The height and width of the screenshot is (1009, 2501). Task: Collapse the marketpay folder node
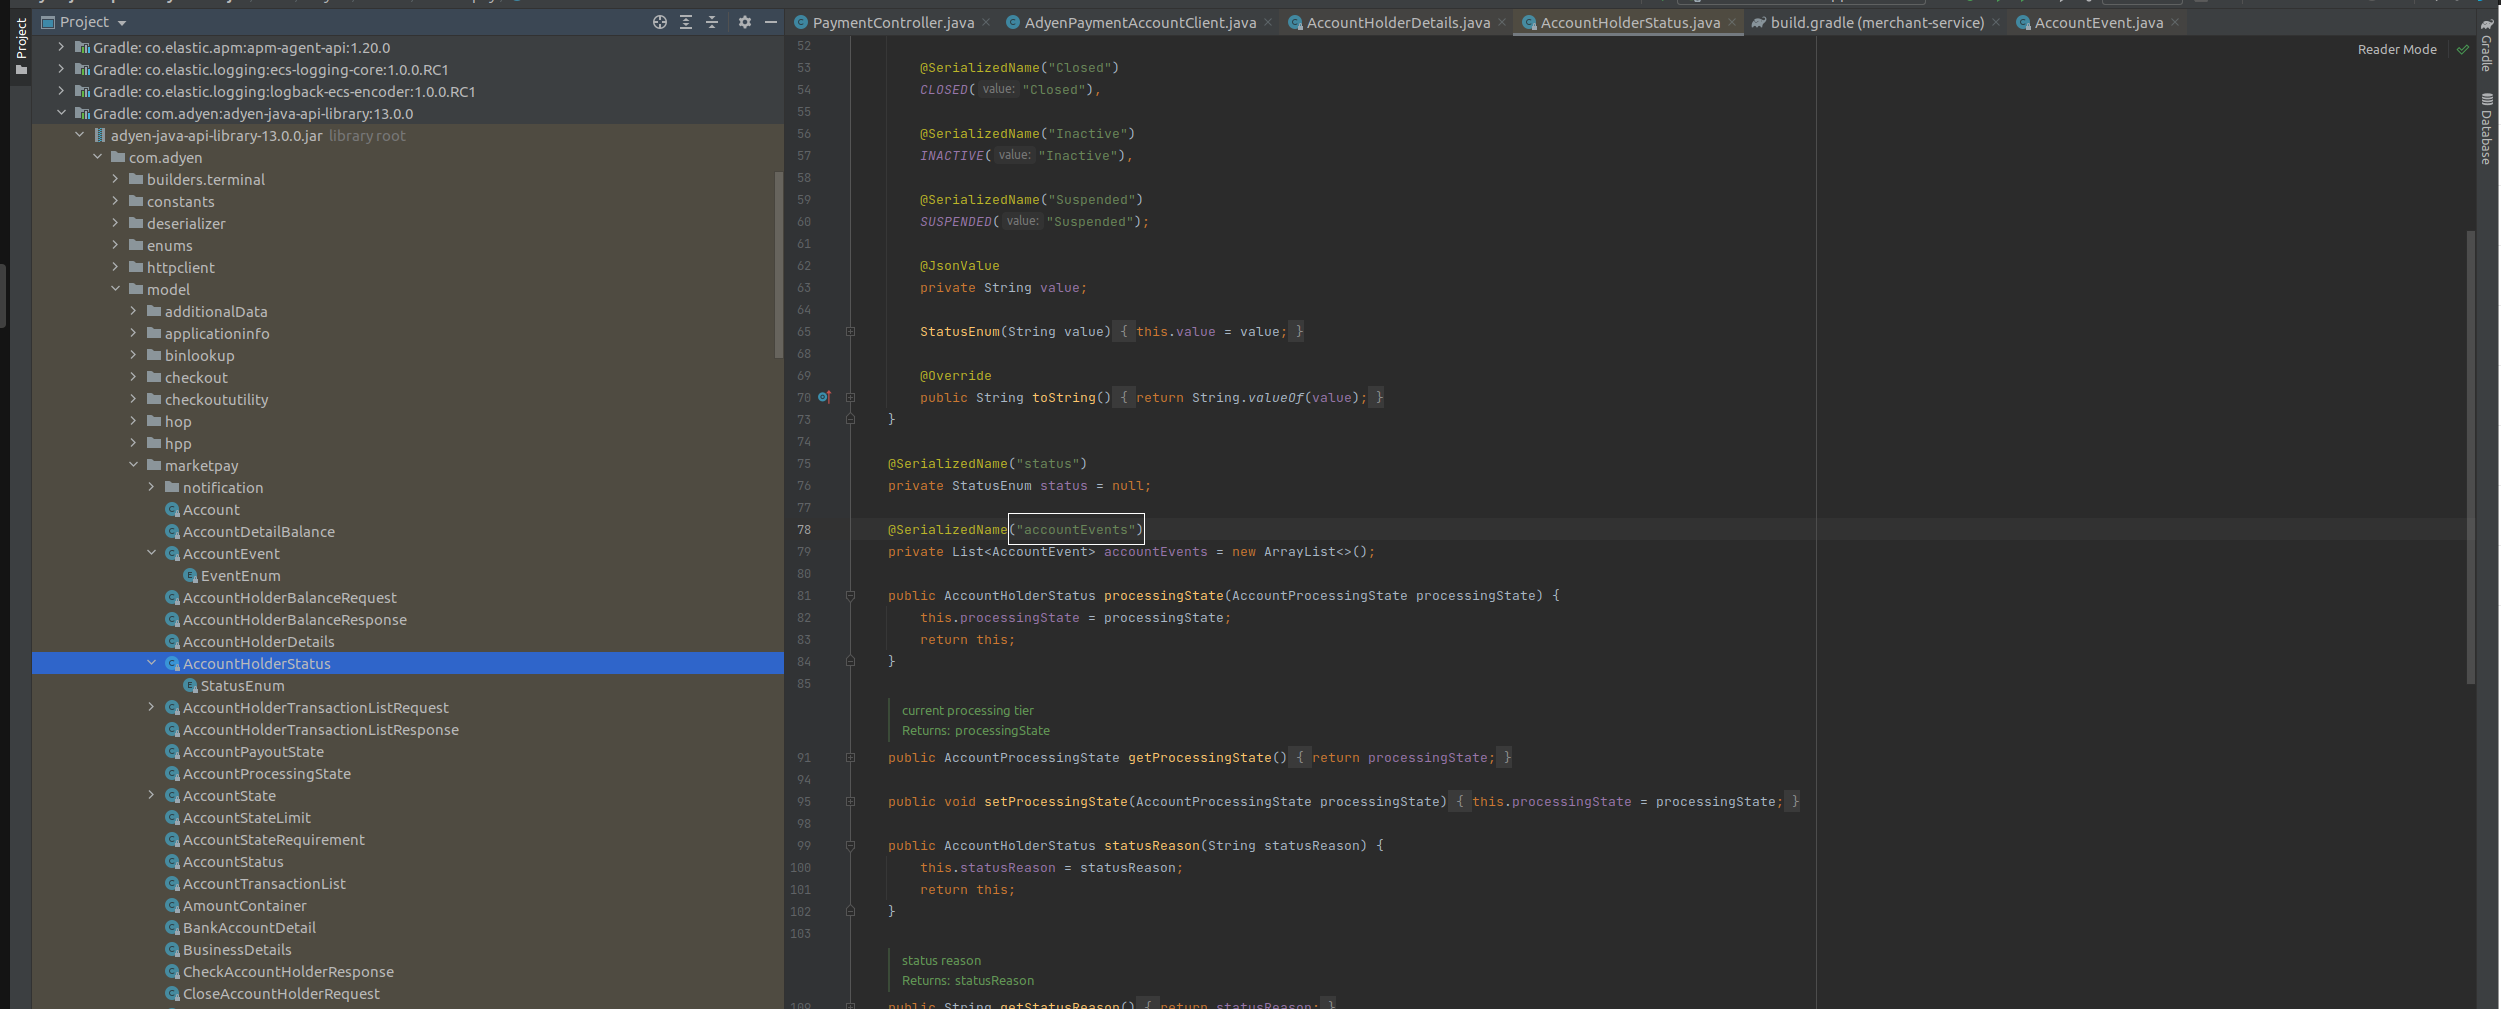point(133,465)
